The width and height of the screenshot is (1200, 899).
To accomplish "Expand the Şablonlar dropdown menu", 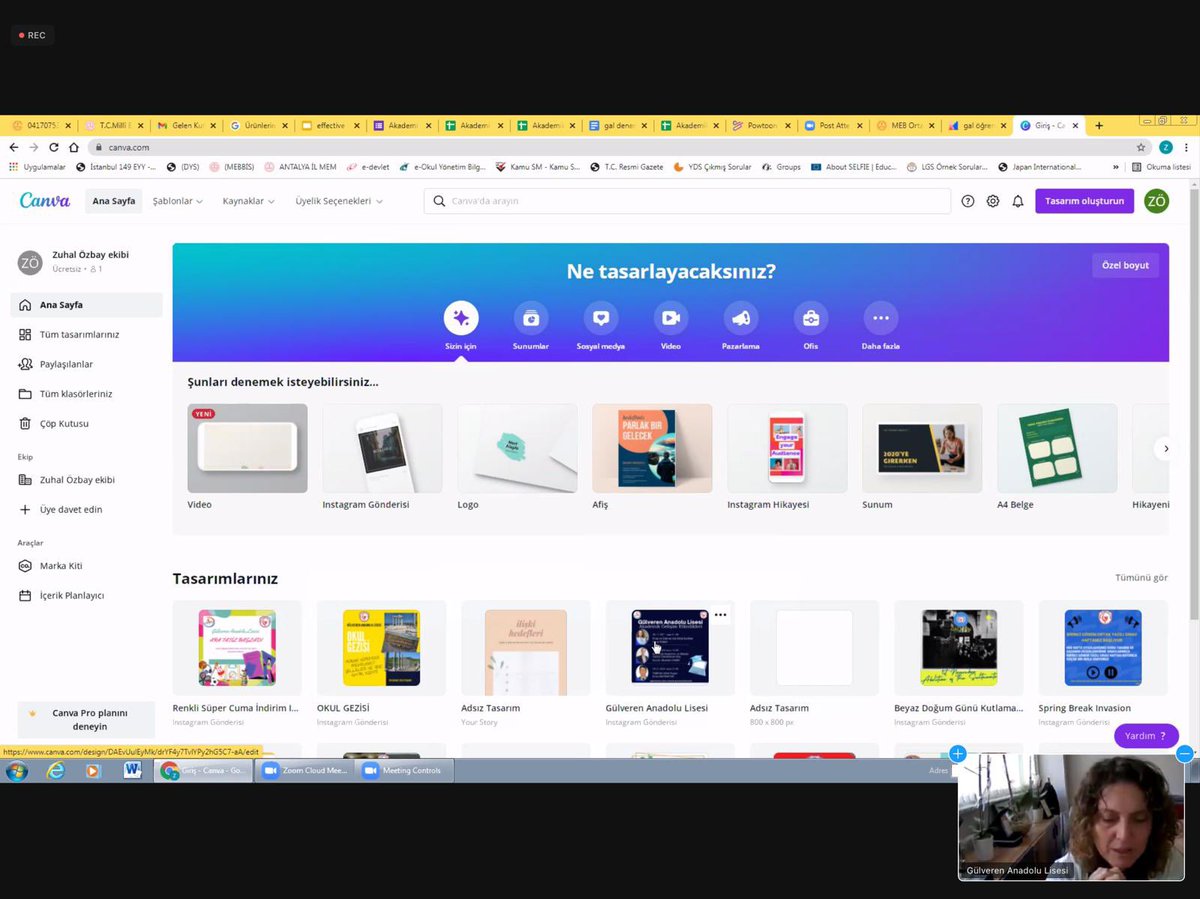I will (x=178, y=201).
